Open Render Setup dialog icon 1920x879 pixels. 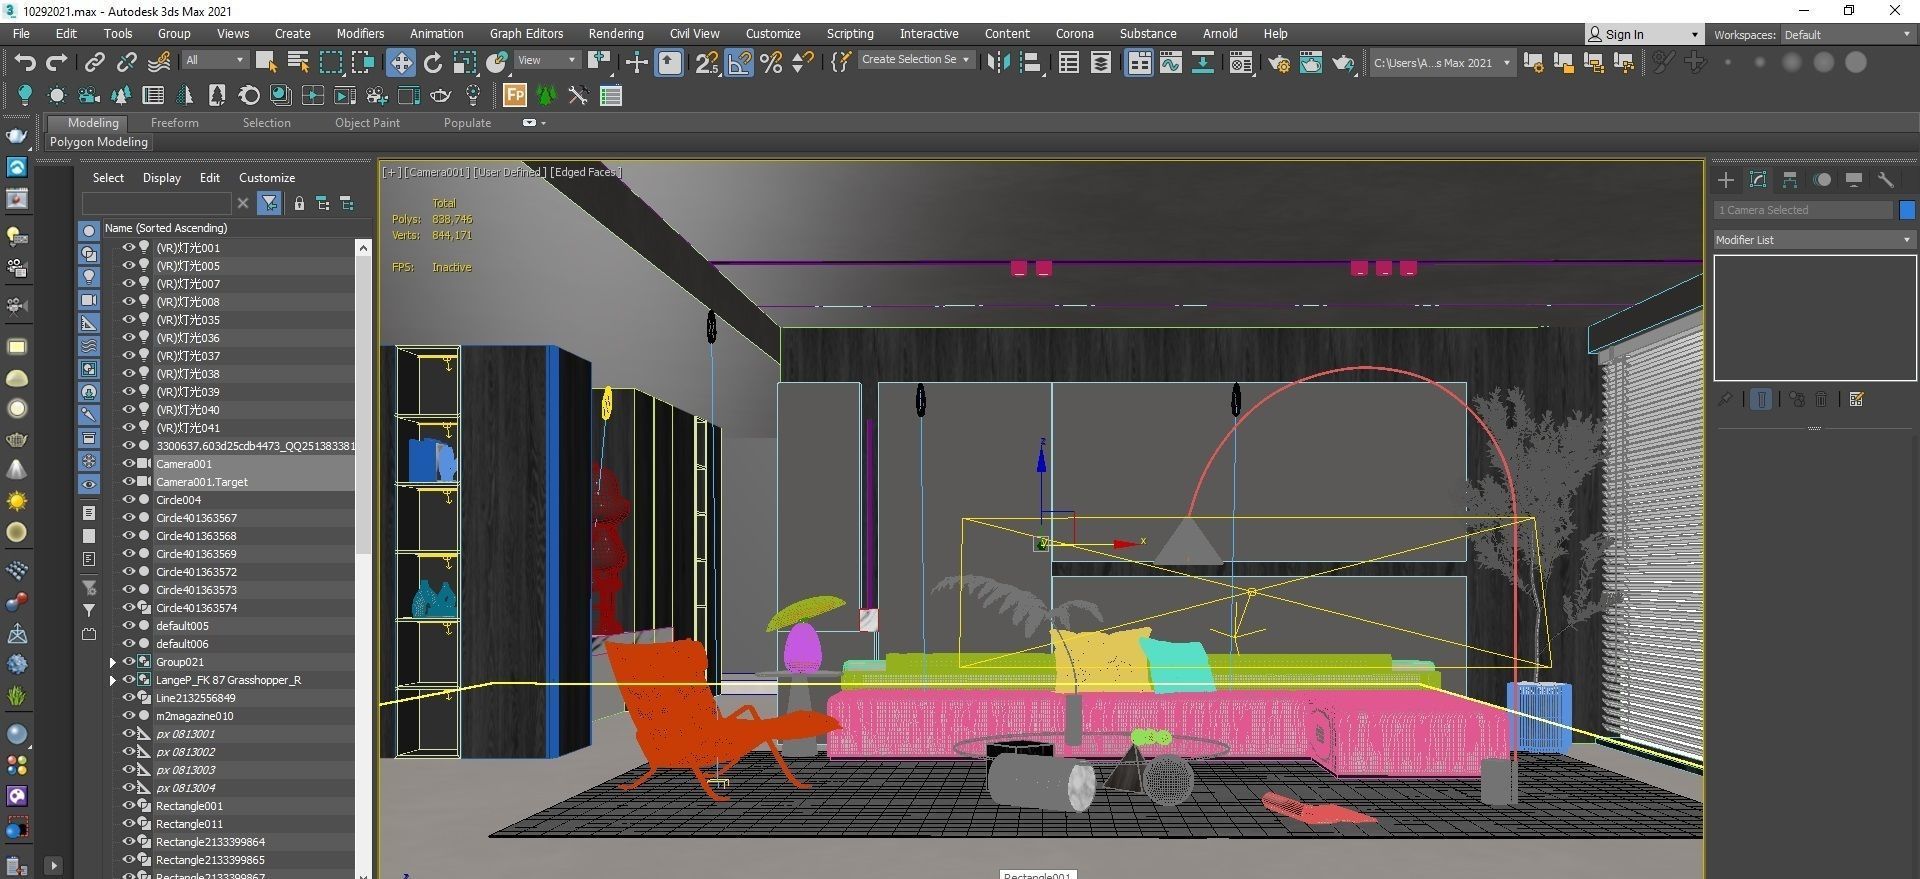[1279, 63]
